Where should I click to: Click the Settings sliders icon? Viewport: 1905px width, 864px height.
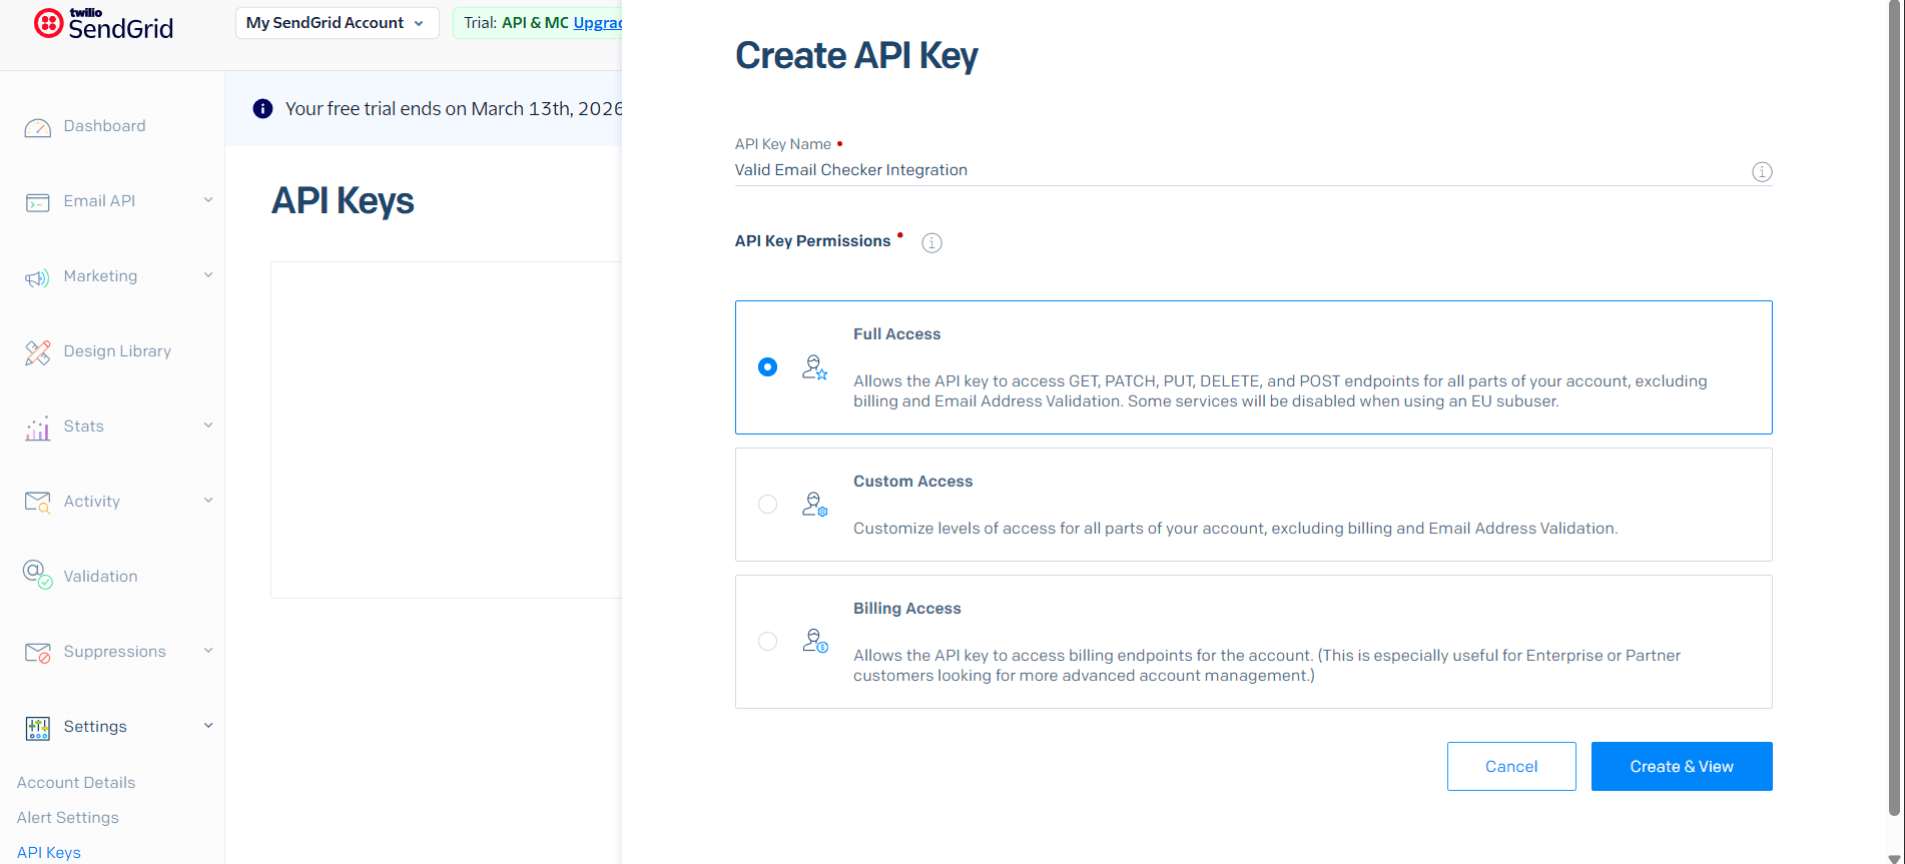pyautogui.click(x=37, y=728)
